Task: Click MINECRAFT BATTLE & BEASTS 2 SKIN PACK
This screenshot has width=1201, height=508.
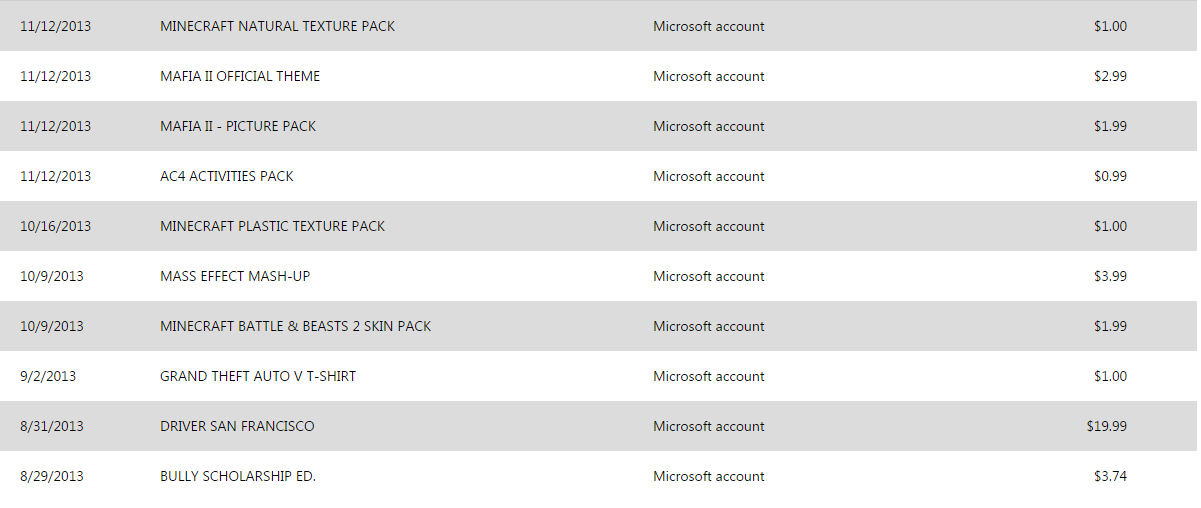Action: pos(295,326)
